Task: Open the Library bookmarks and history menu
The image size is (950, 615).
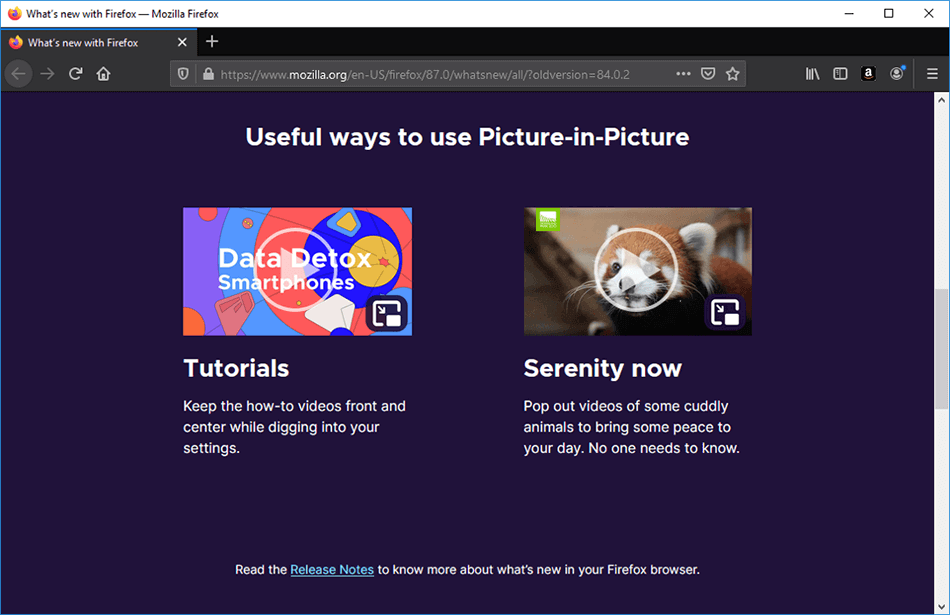Action: (x=812, y=74)
